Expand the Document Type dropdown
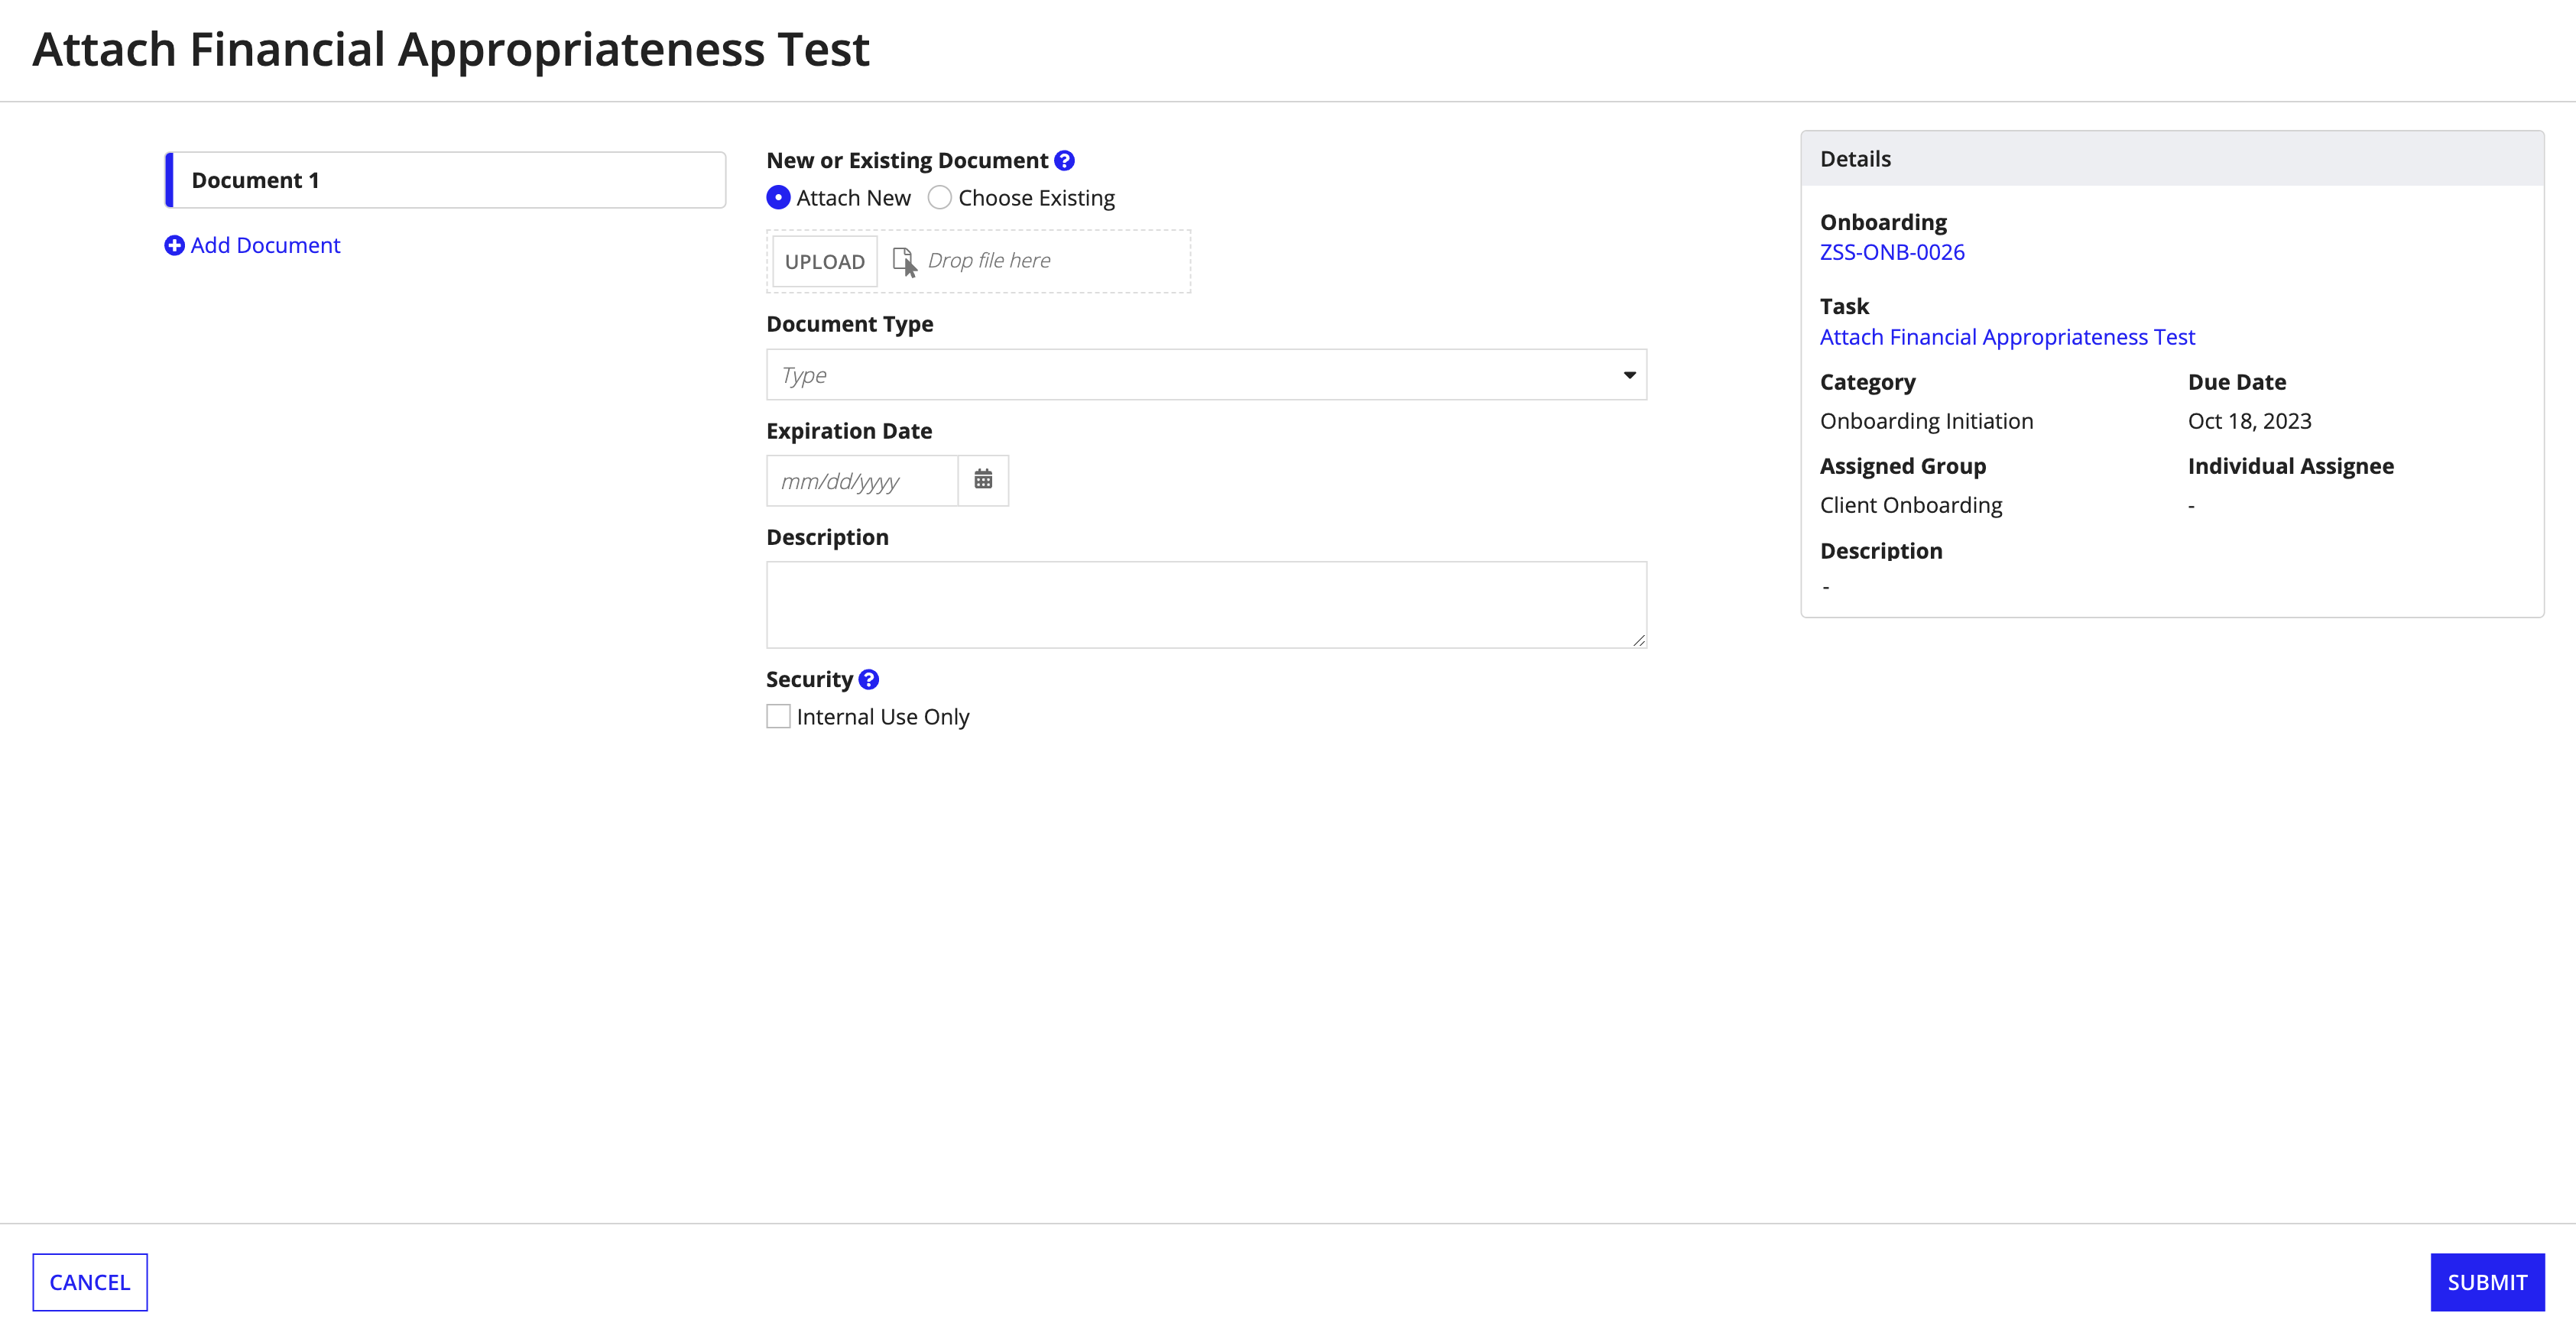Screen dimensions: 2576x1339 tap(1206, 374)
